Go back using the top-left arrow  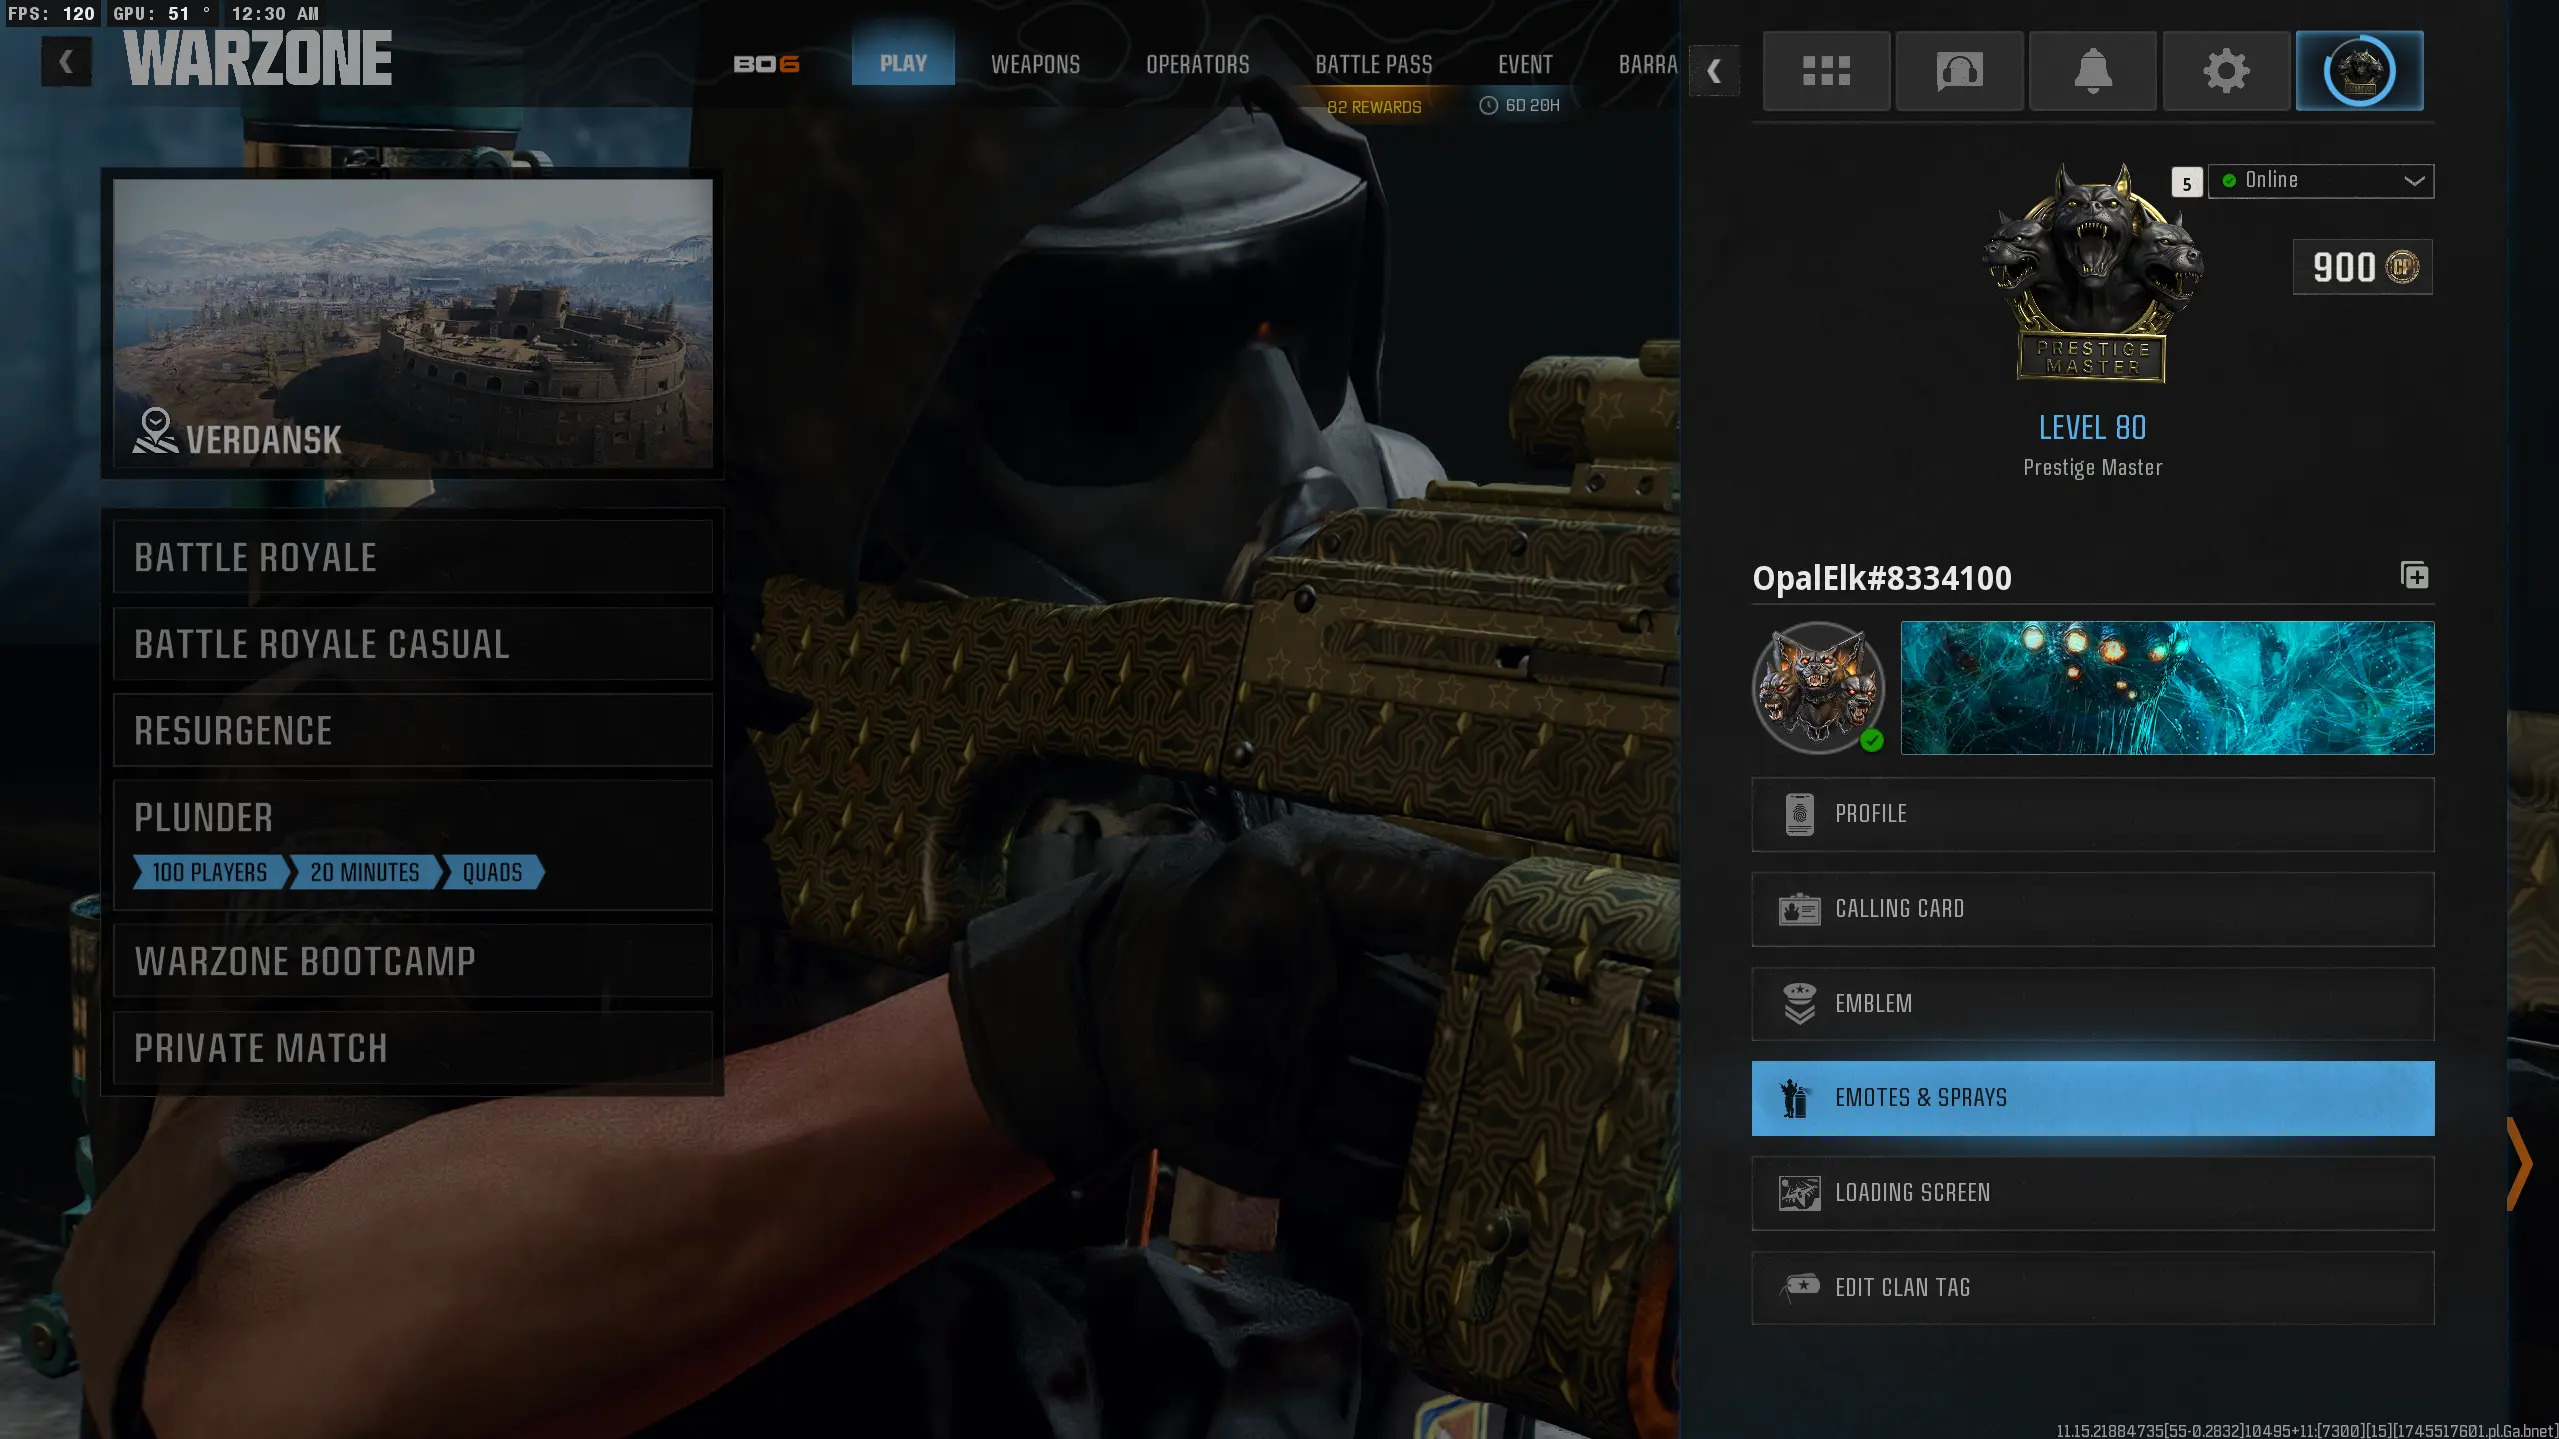click(66, 62)
